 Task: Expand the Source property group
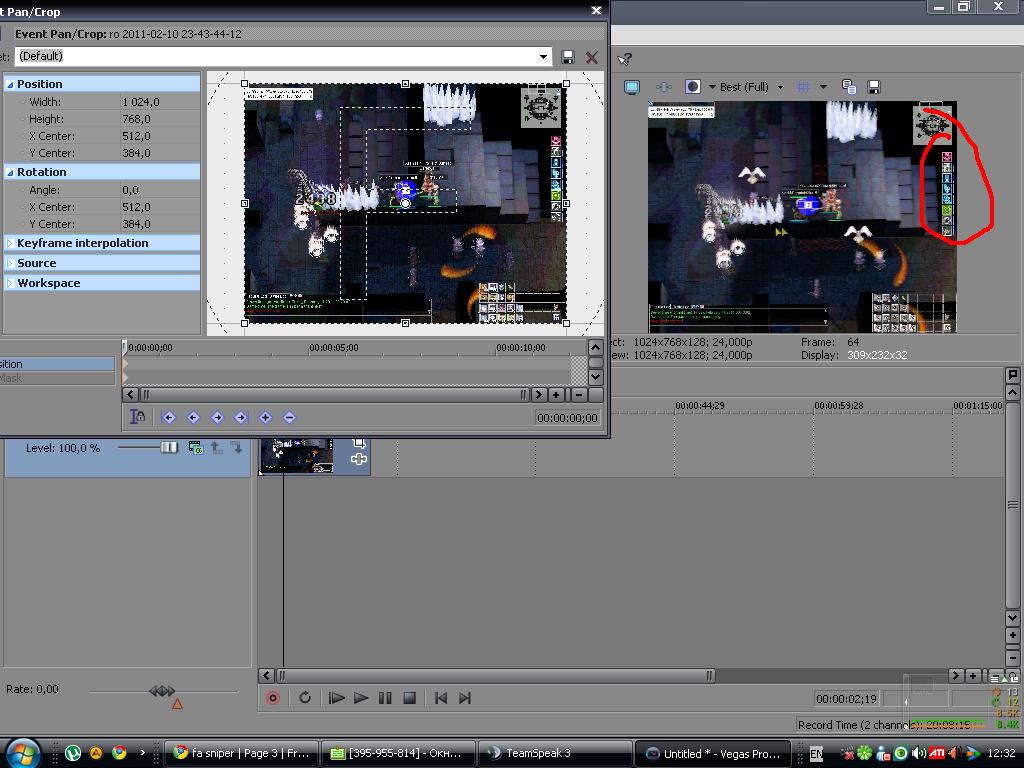(x=10, y=263)
